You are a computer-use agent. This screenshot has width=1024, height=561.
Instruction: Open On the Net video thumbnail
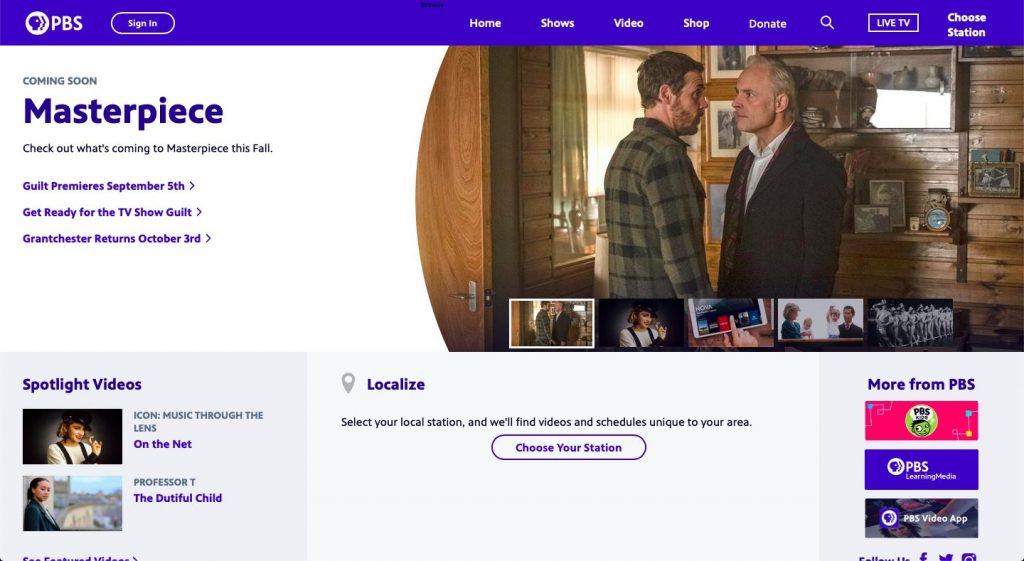coord(72,436)
